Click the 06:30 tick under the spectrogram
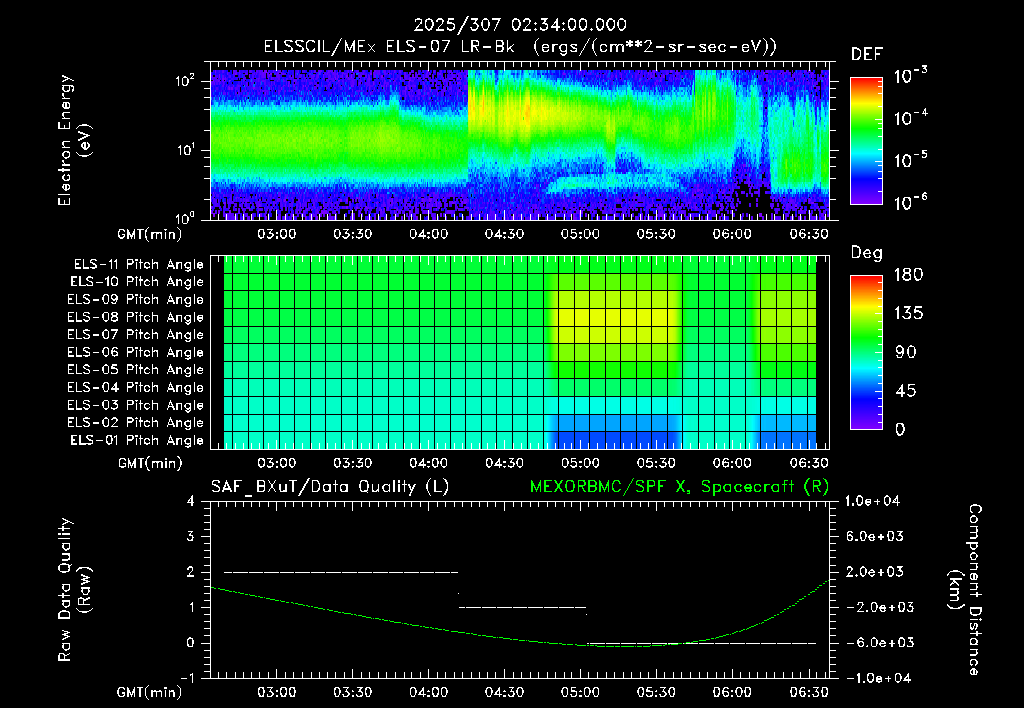Screen dimensions: 1024x708 (809, 234)
